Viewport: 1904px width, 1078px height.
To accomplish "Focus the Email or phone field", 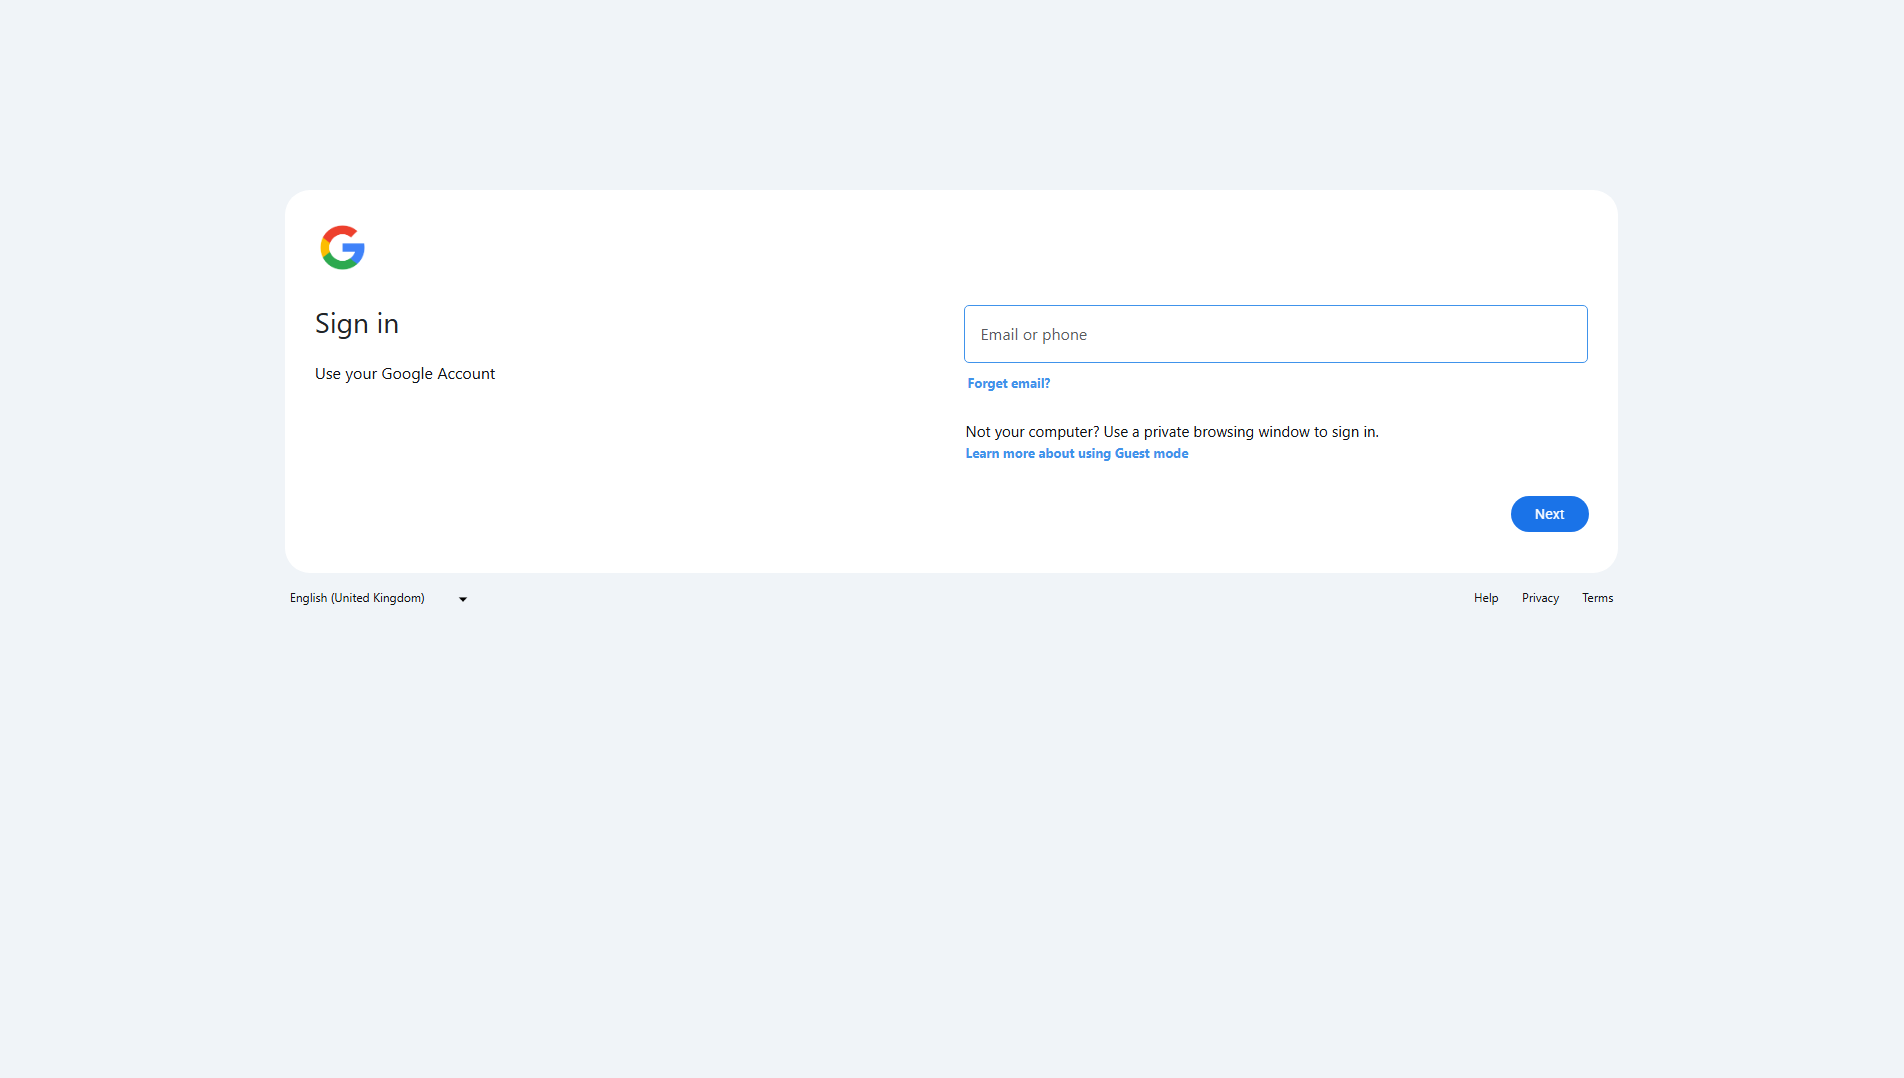I will coord(1275,334).
